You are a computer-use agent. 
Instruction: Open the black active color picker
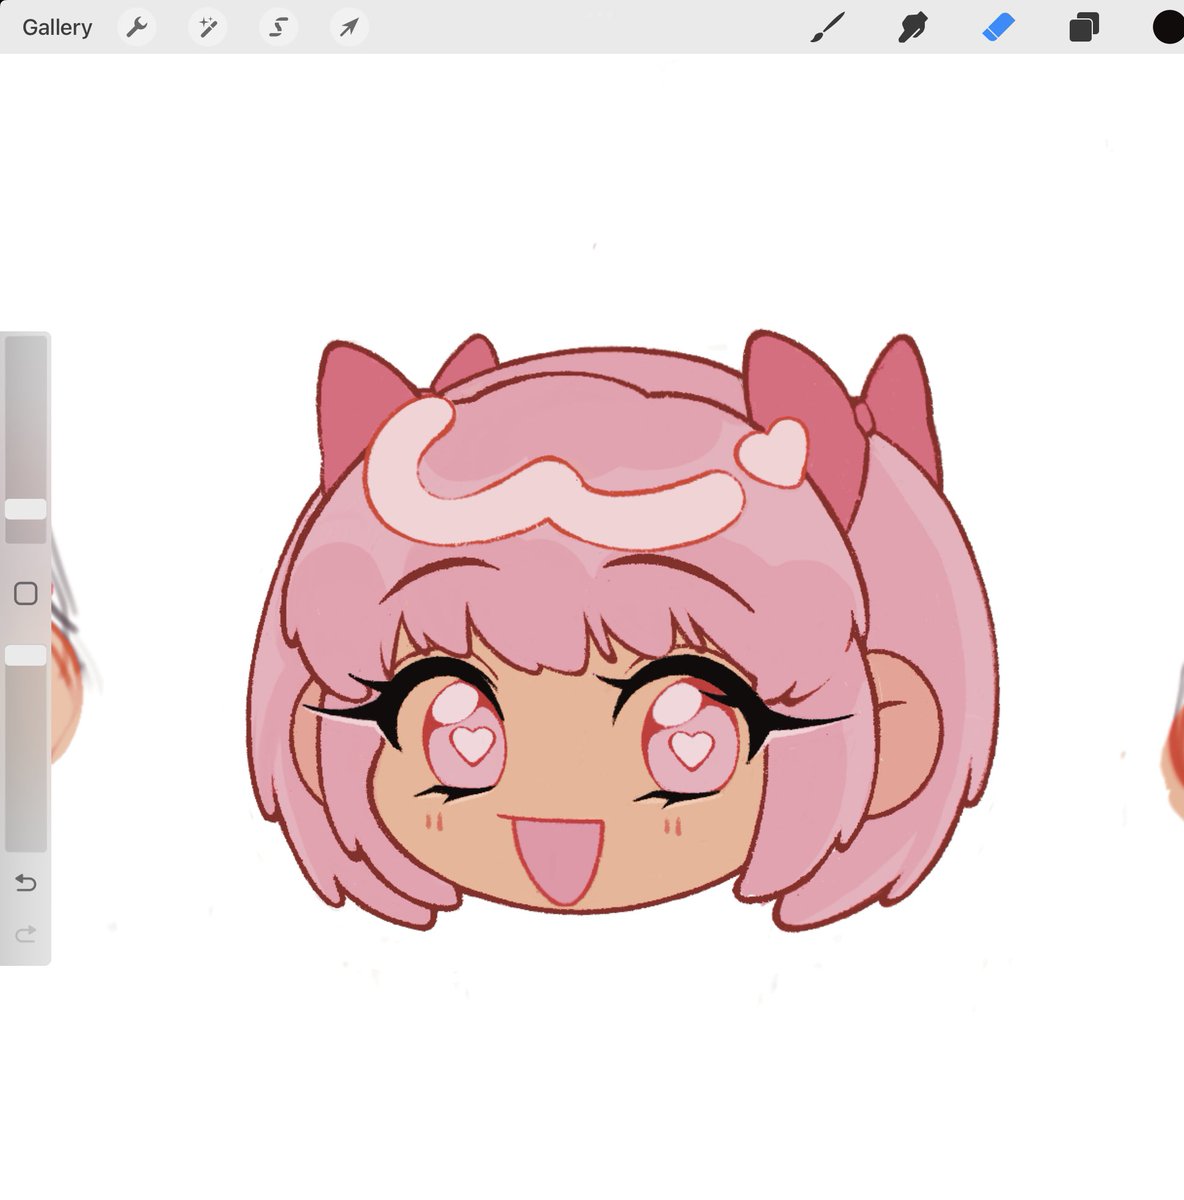(x=1168, y=27)
